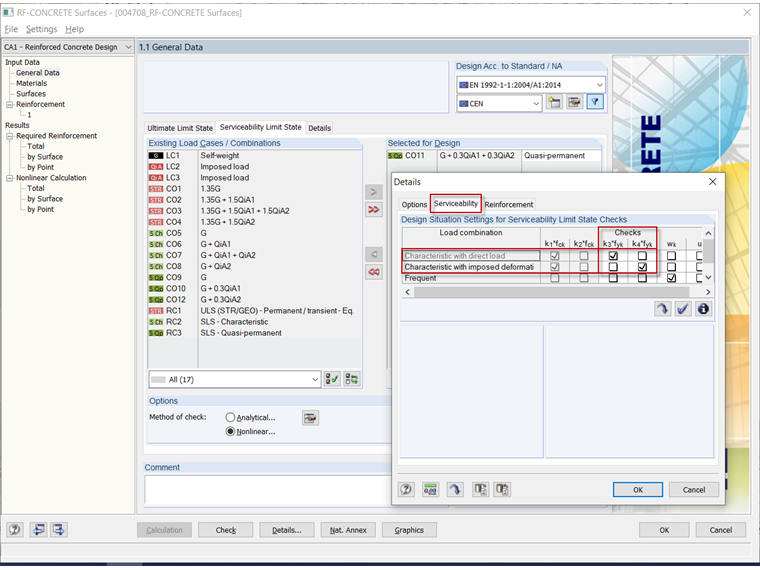This screenshot has height=570, width=760.
Task: Remove selected load case with left arrow
Action: pyautogui.click(x=374, y=254)
